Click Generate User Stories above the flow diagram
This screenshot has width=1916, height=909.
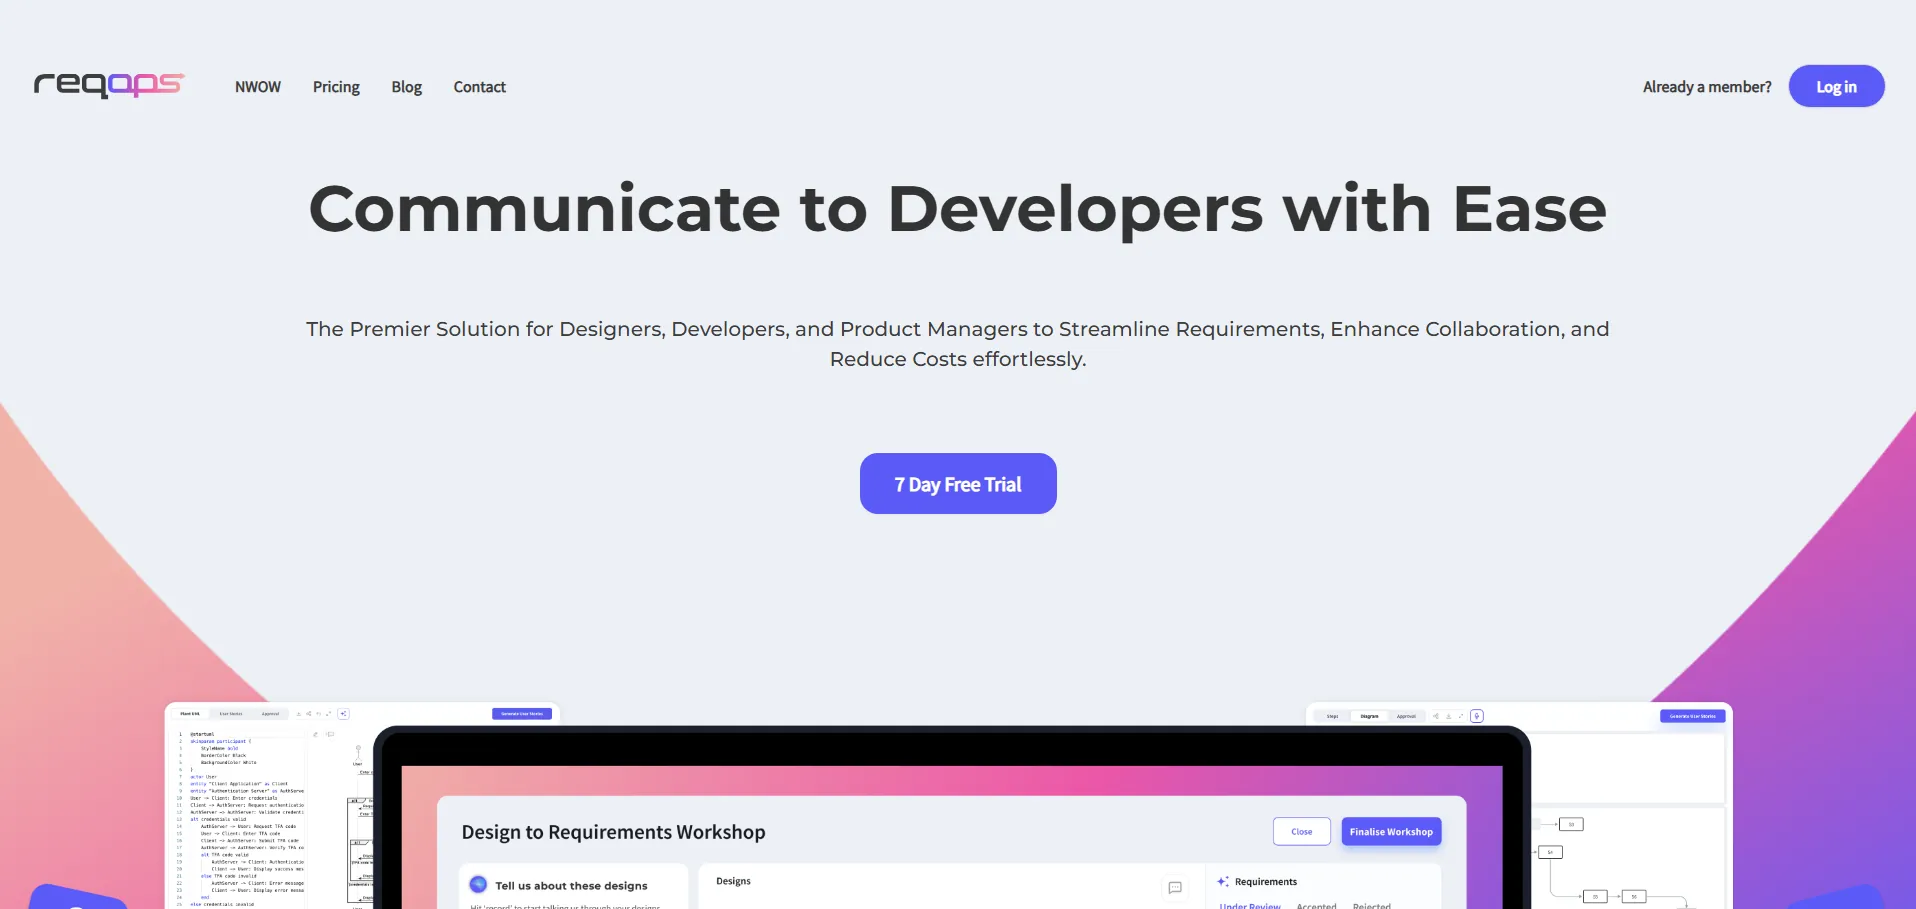[1692, 716]
